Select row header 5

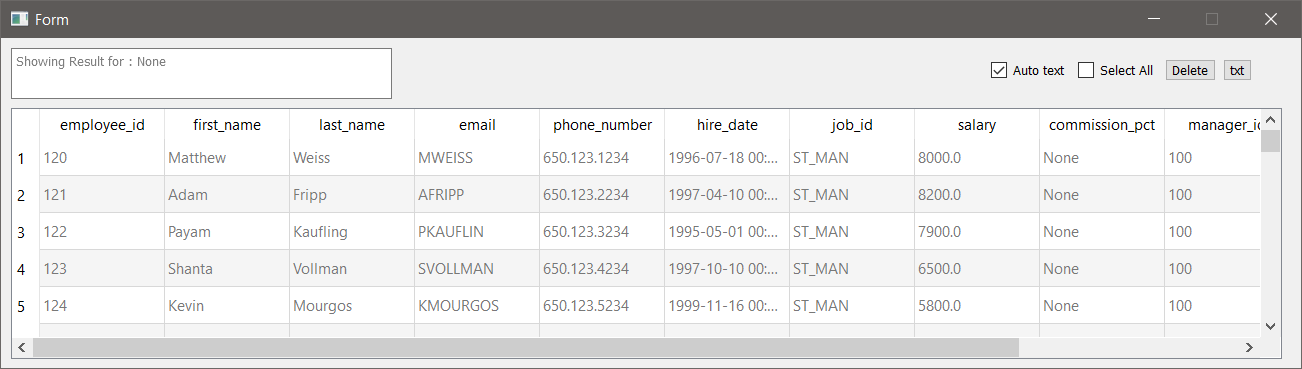(x=25, y=306)
